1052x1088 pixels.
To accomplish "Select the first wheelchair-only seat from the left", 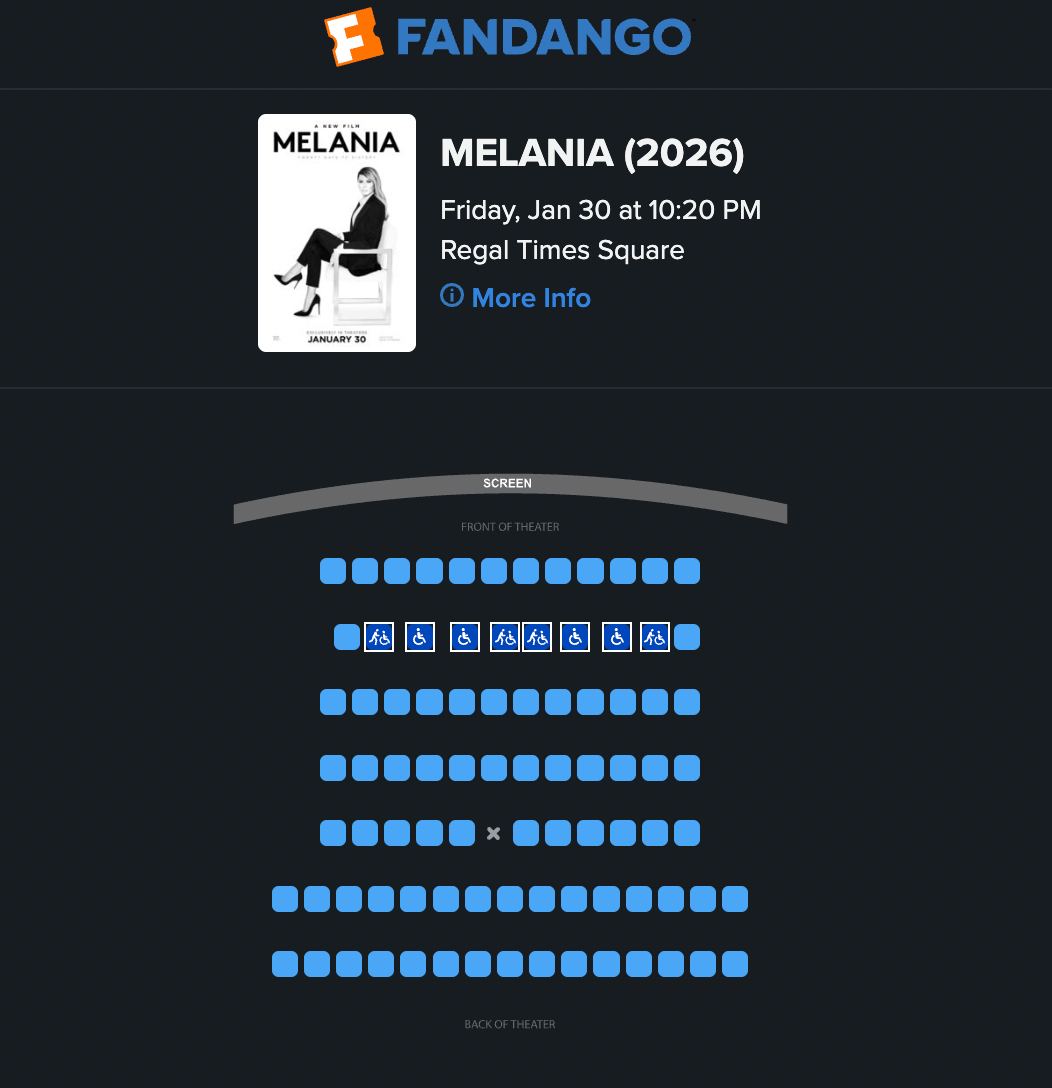I will [x=420, y=637].
